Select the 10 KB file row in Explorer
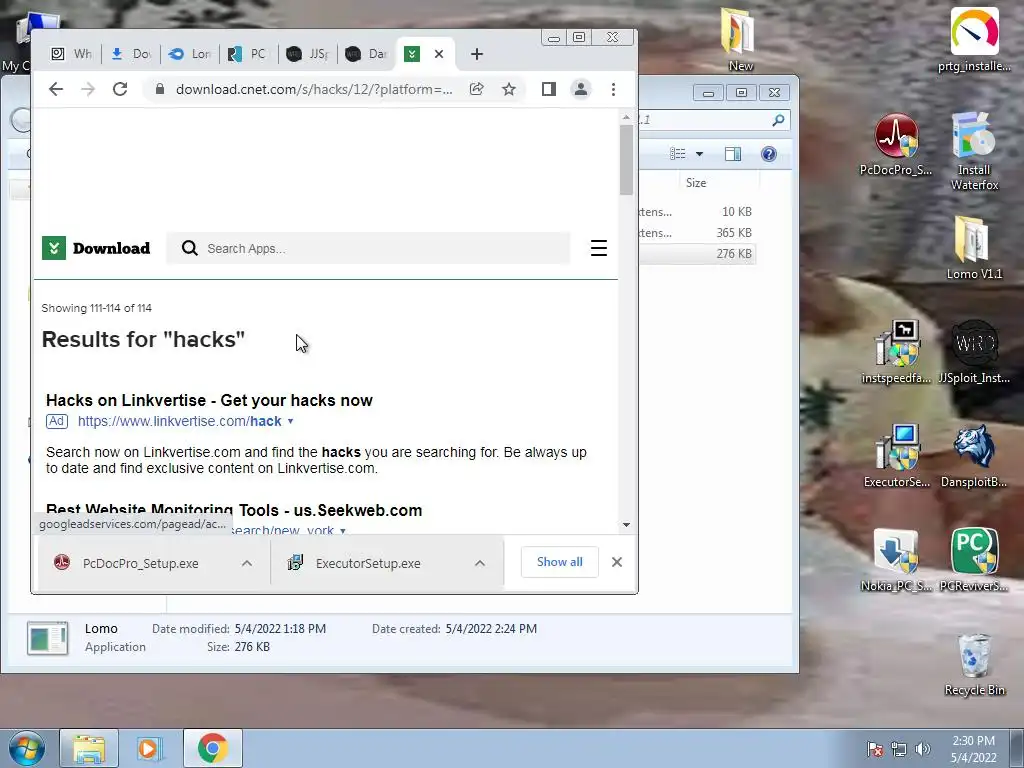The width and height of the screenshot is (1024, 768). click(x=697, y=212)
